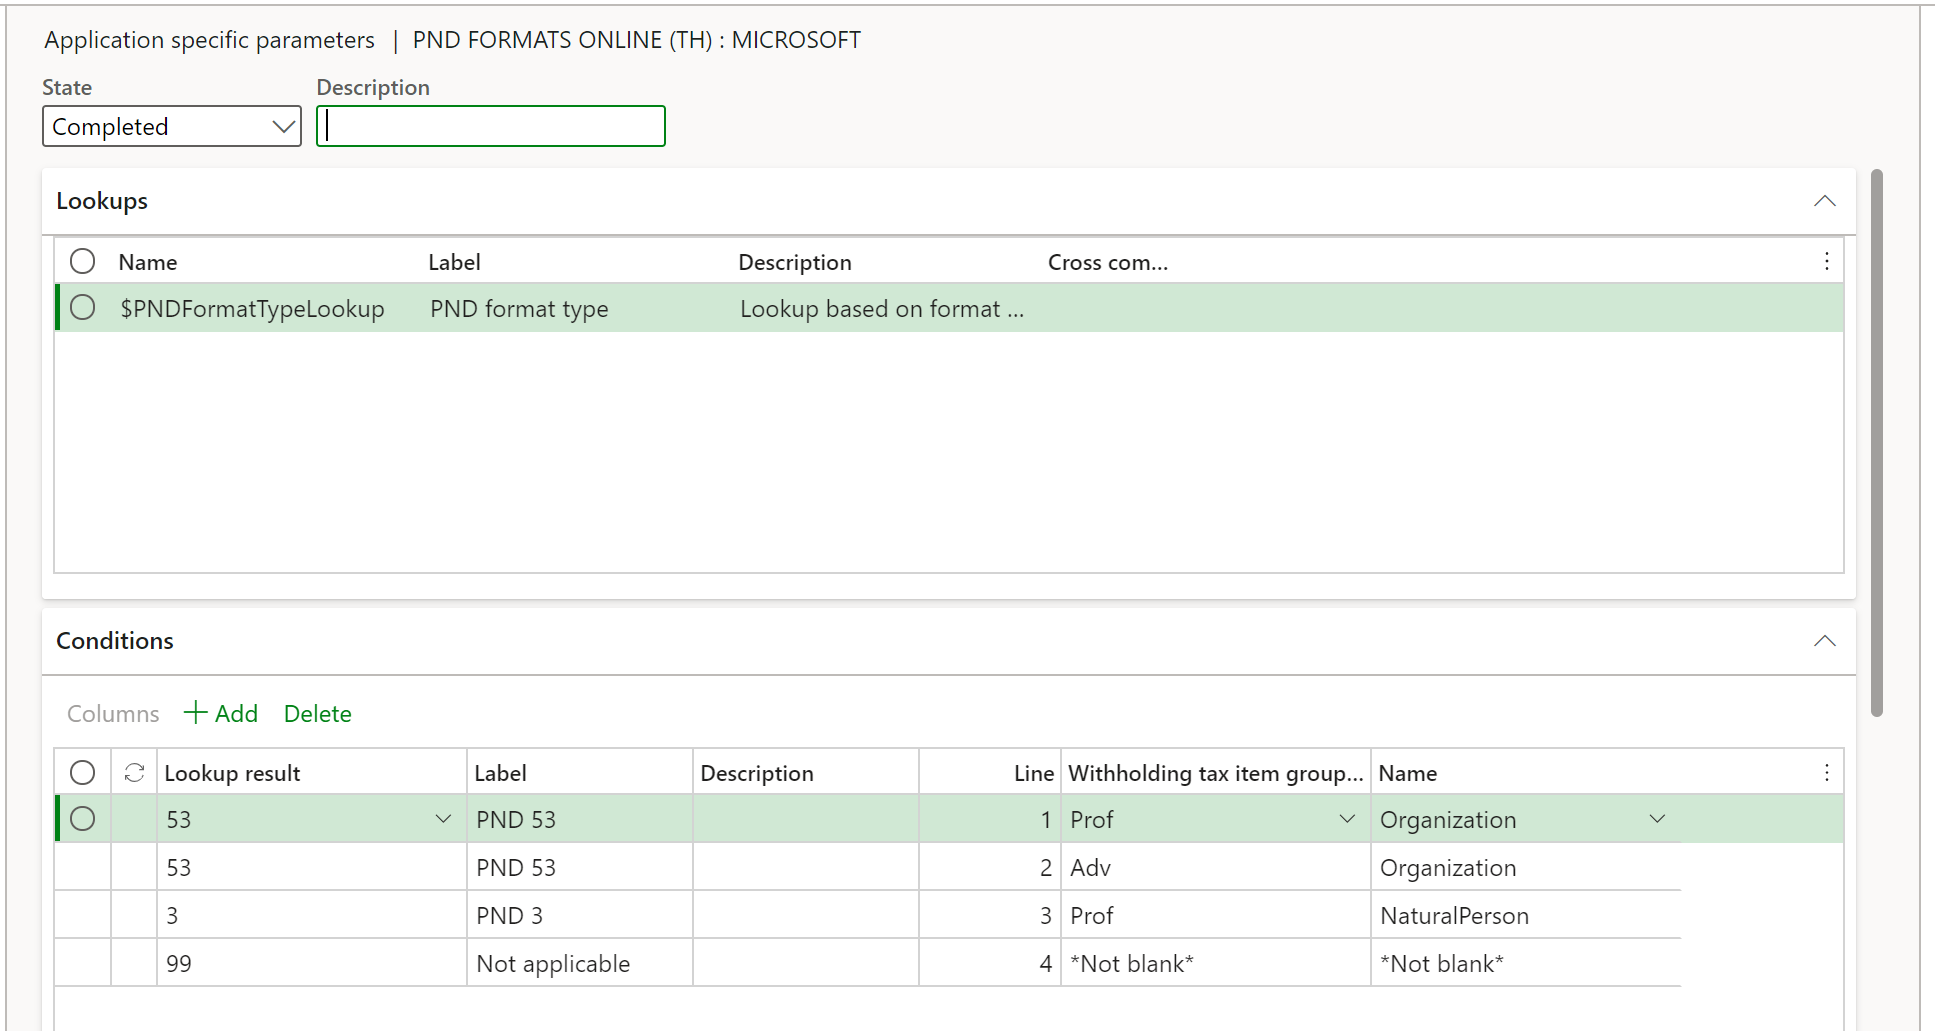Viewport: 1935px width, 1031px height.
Task: Collapse the Lookups section chevron
Action: click(1824, 201)
